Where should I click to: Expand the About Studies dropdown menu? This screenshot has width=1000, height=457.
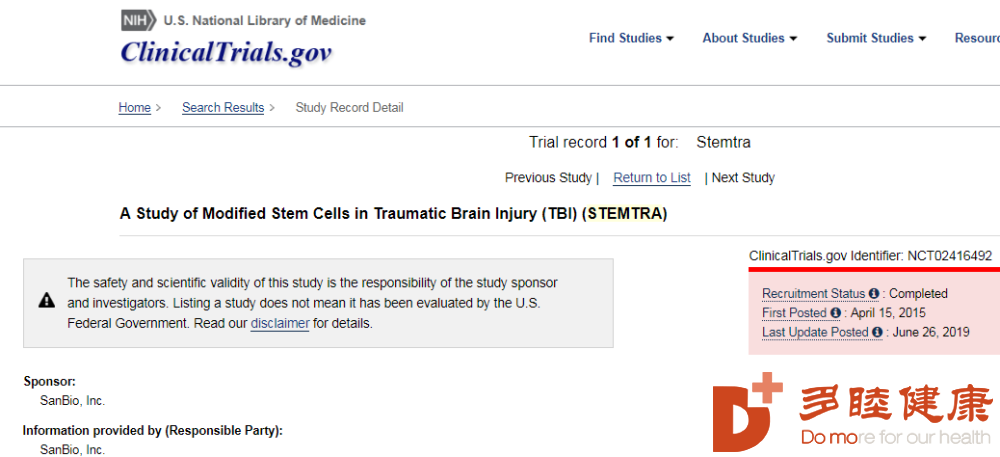coord(749,38)
